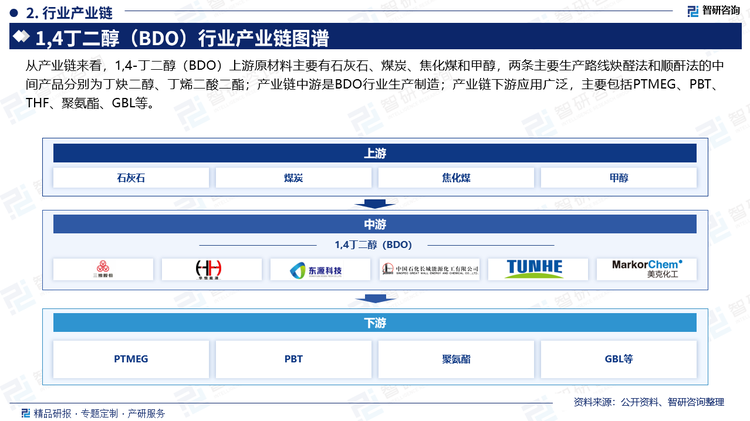Click the paragraph line starting 间产品分别为丁炔二醇

(x=373, y=84)
